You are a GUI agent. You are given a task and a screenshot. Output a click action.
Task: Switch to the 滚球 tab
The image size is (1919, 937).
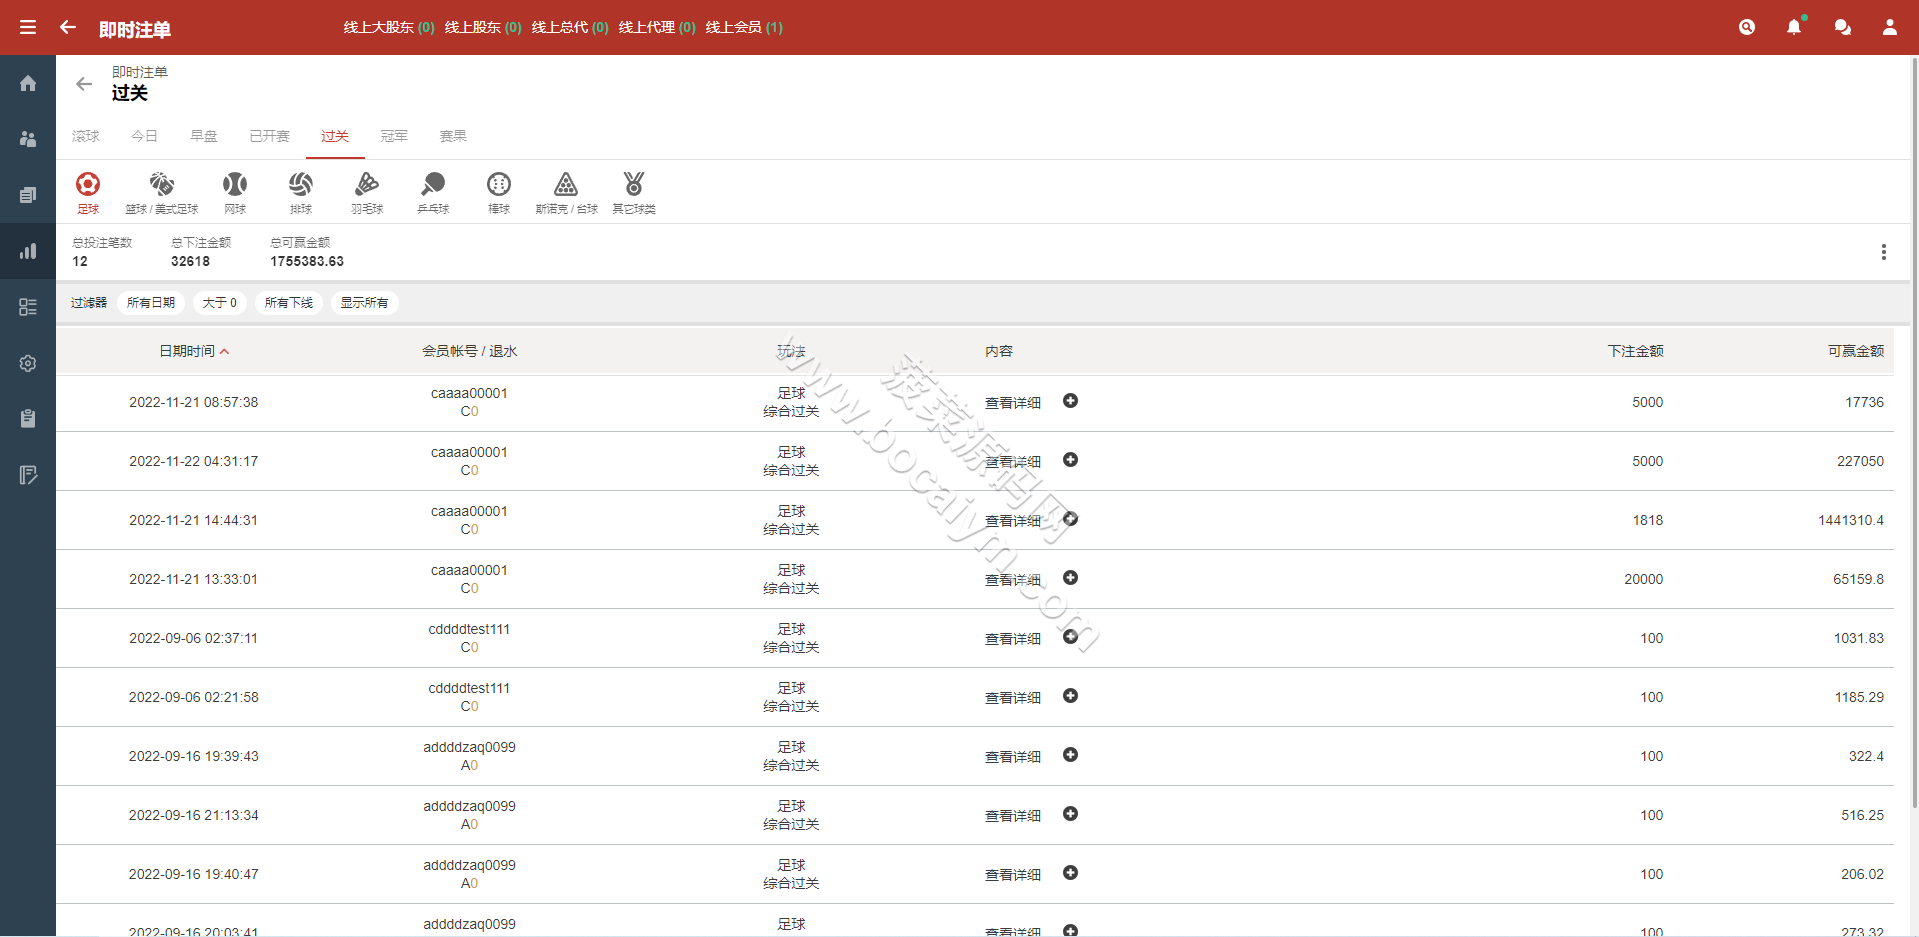(86, 136)
